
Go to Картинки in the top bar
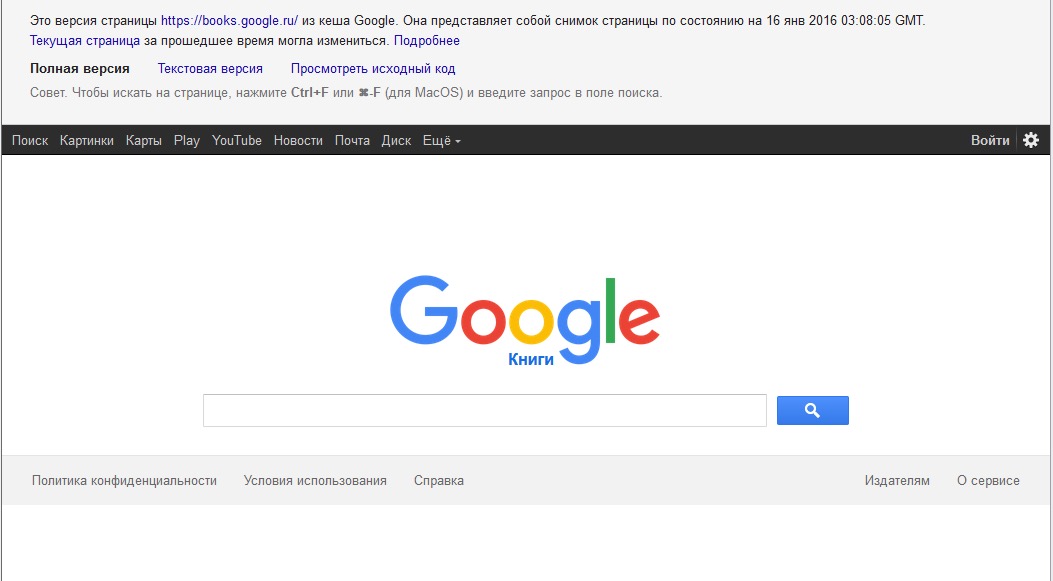[87, 140]
